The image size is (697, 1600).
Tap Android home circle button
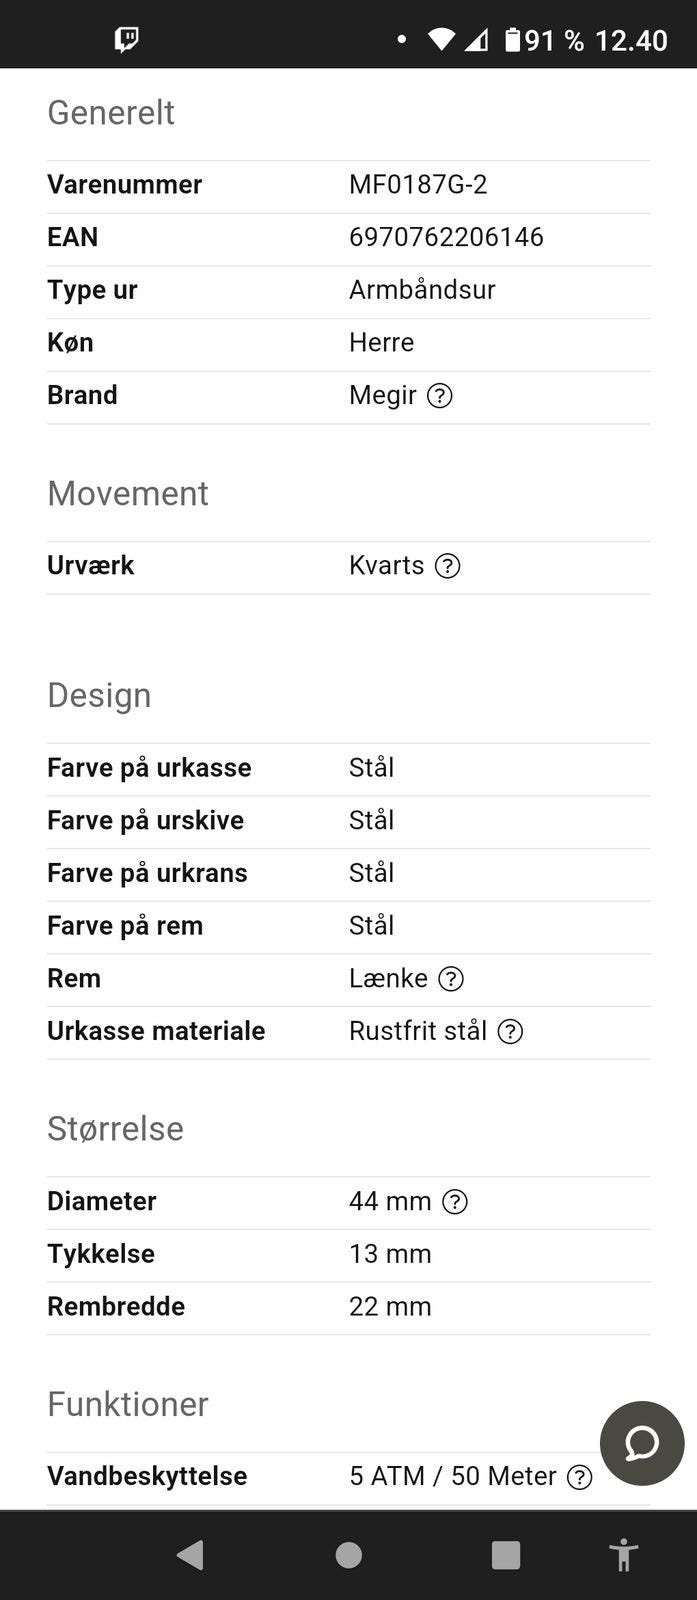click(348, 1555)
